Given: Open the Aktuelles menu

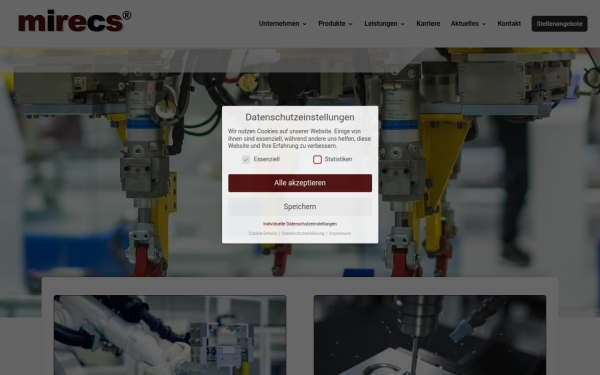Looking at the screenshot, I should [465, 24].
